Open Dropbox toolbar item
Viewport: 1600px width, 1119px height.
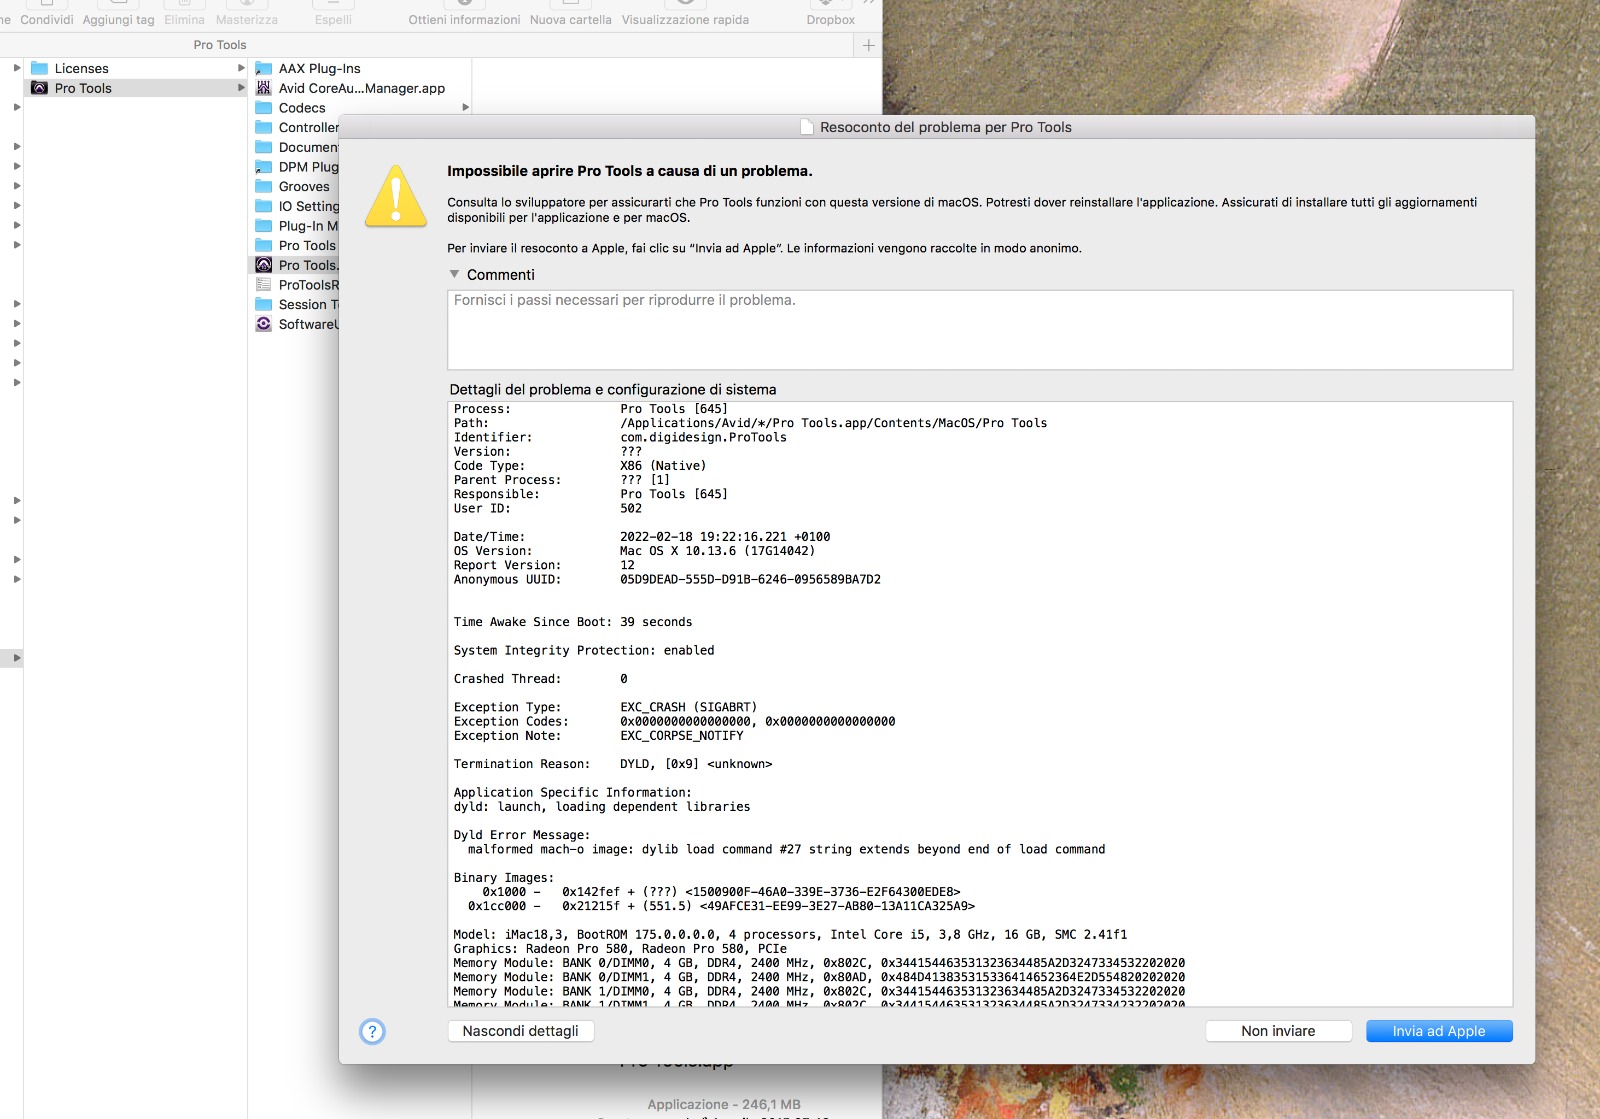(831, 19)
